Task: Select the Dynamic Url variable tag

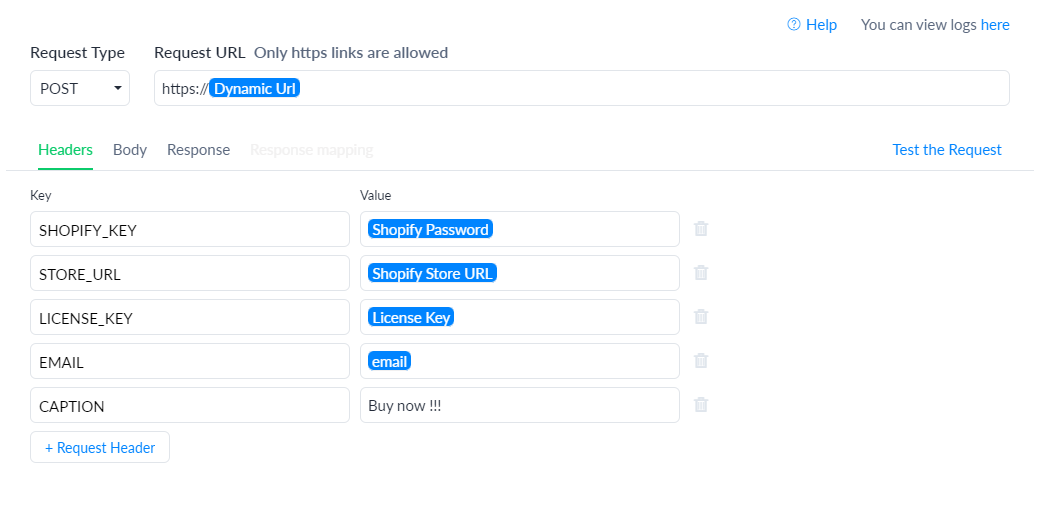Action: pyautogui.click(x=255, y=88)
